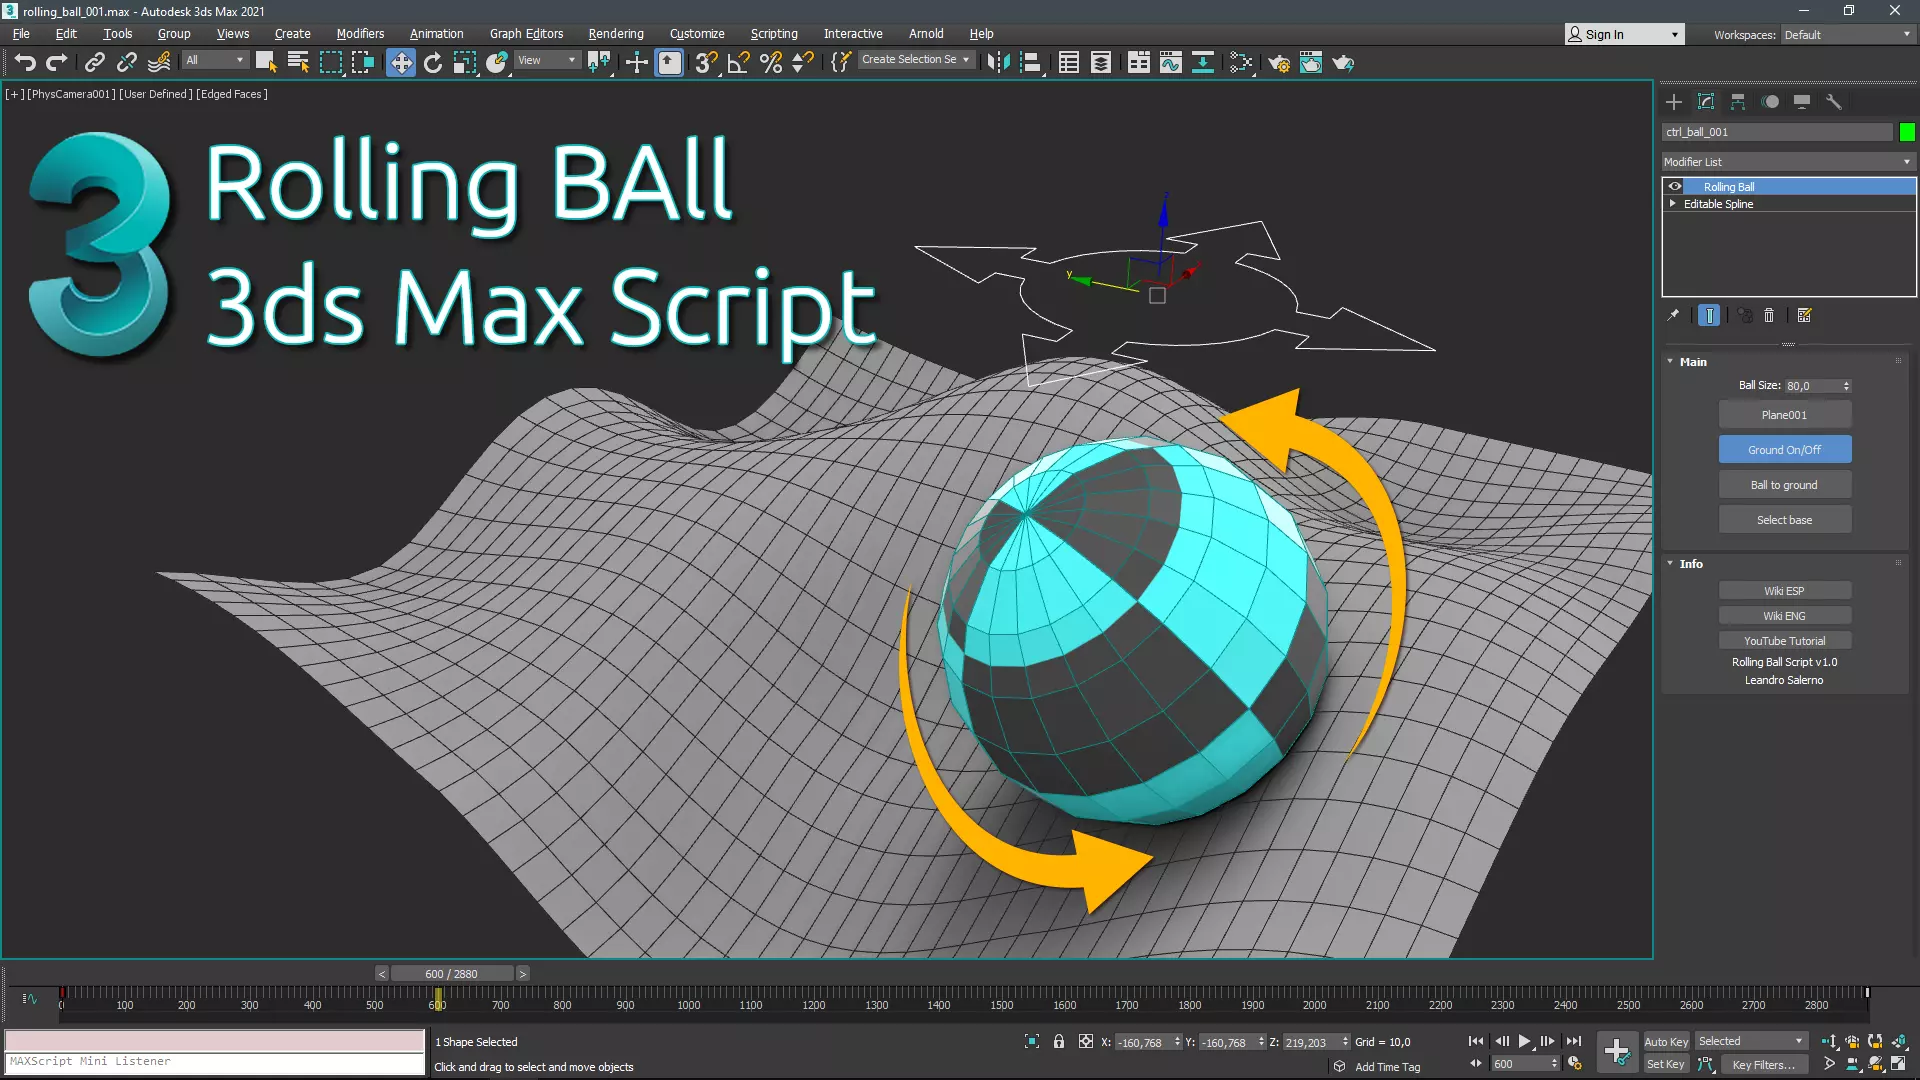Switch to the Motion command panel tab
The height and width of the screenshot is (1080, 1920).
coord(1770,102)
